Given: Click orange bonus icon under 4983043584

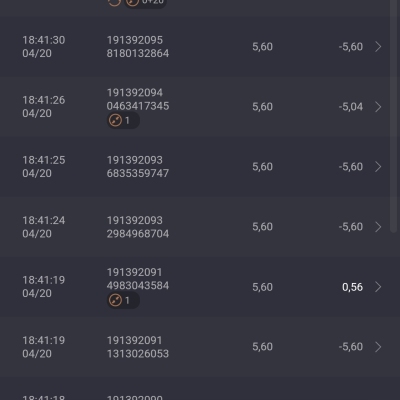Looking at the screenshot, I should 115,300.
